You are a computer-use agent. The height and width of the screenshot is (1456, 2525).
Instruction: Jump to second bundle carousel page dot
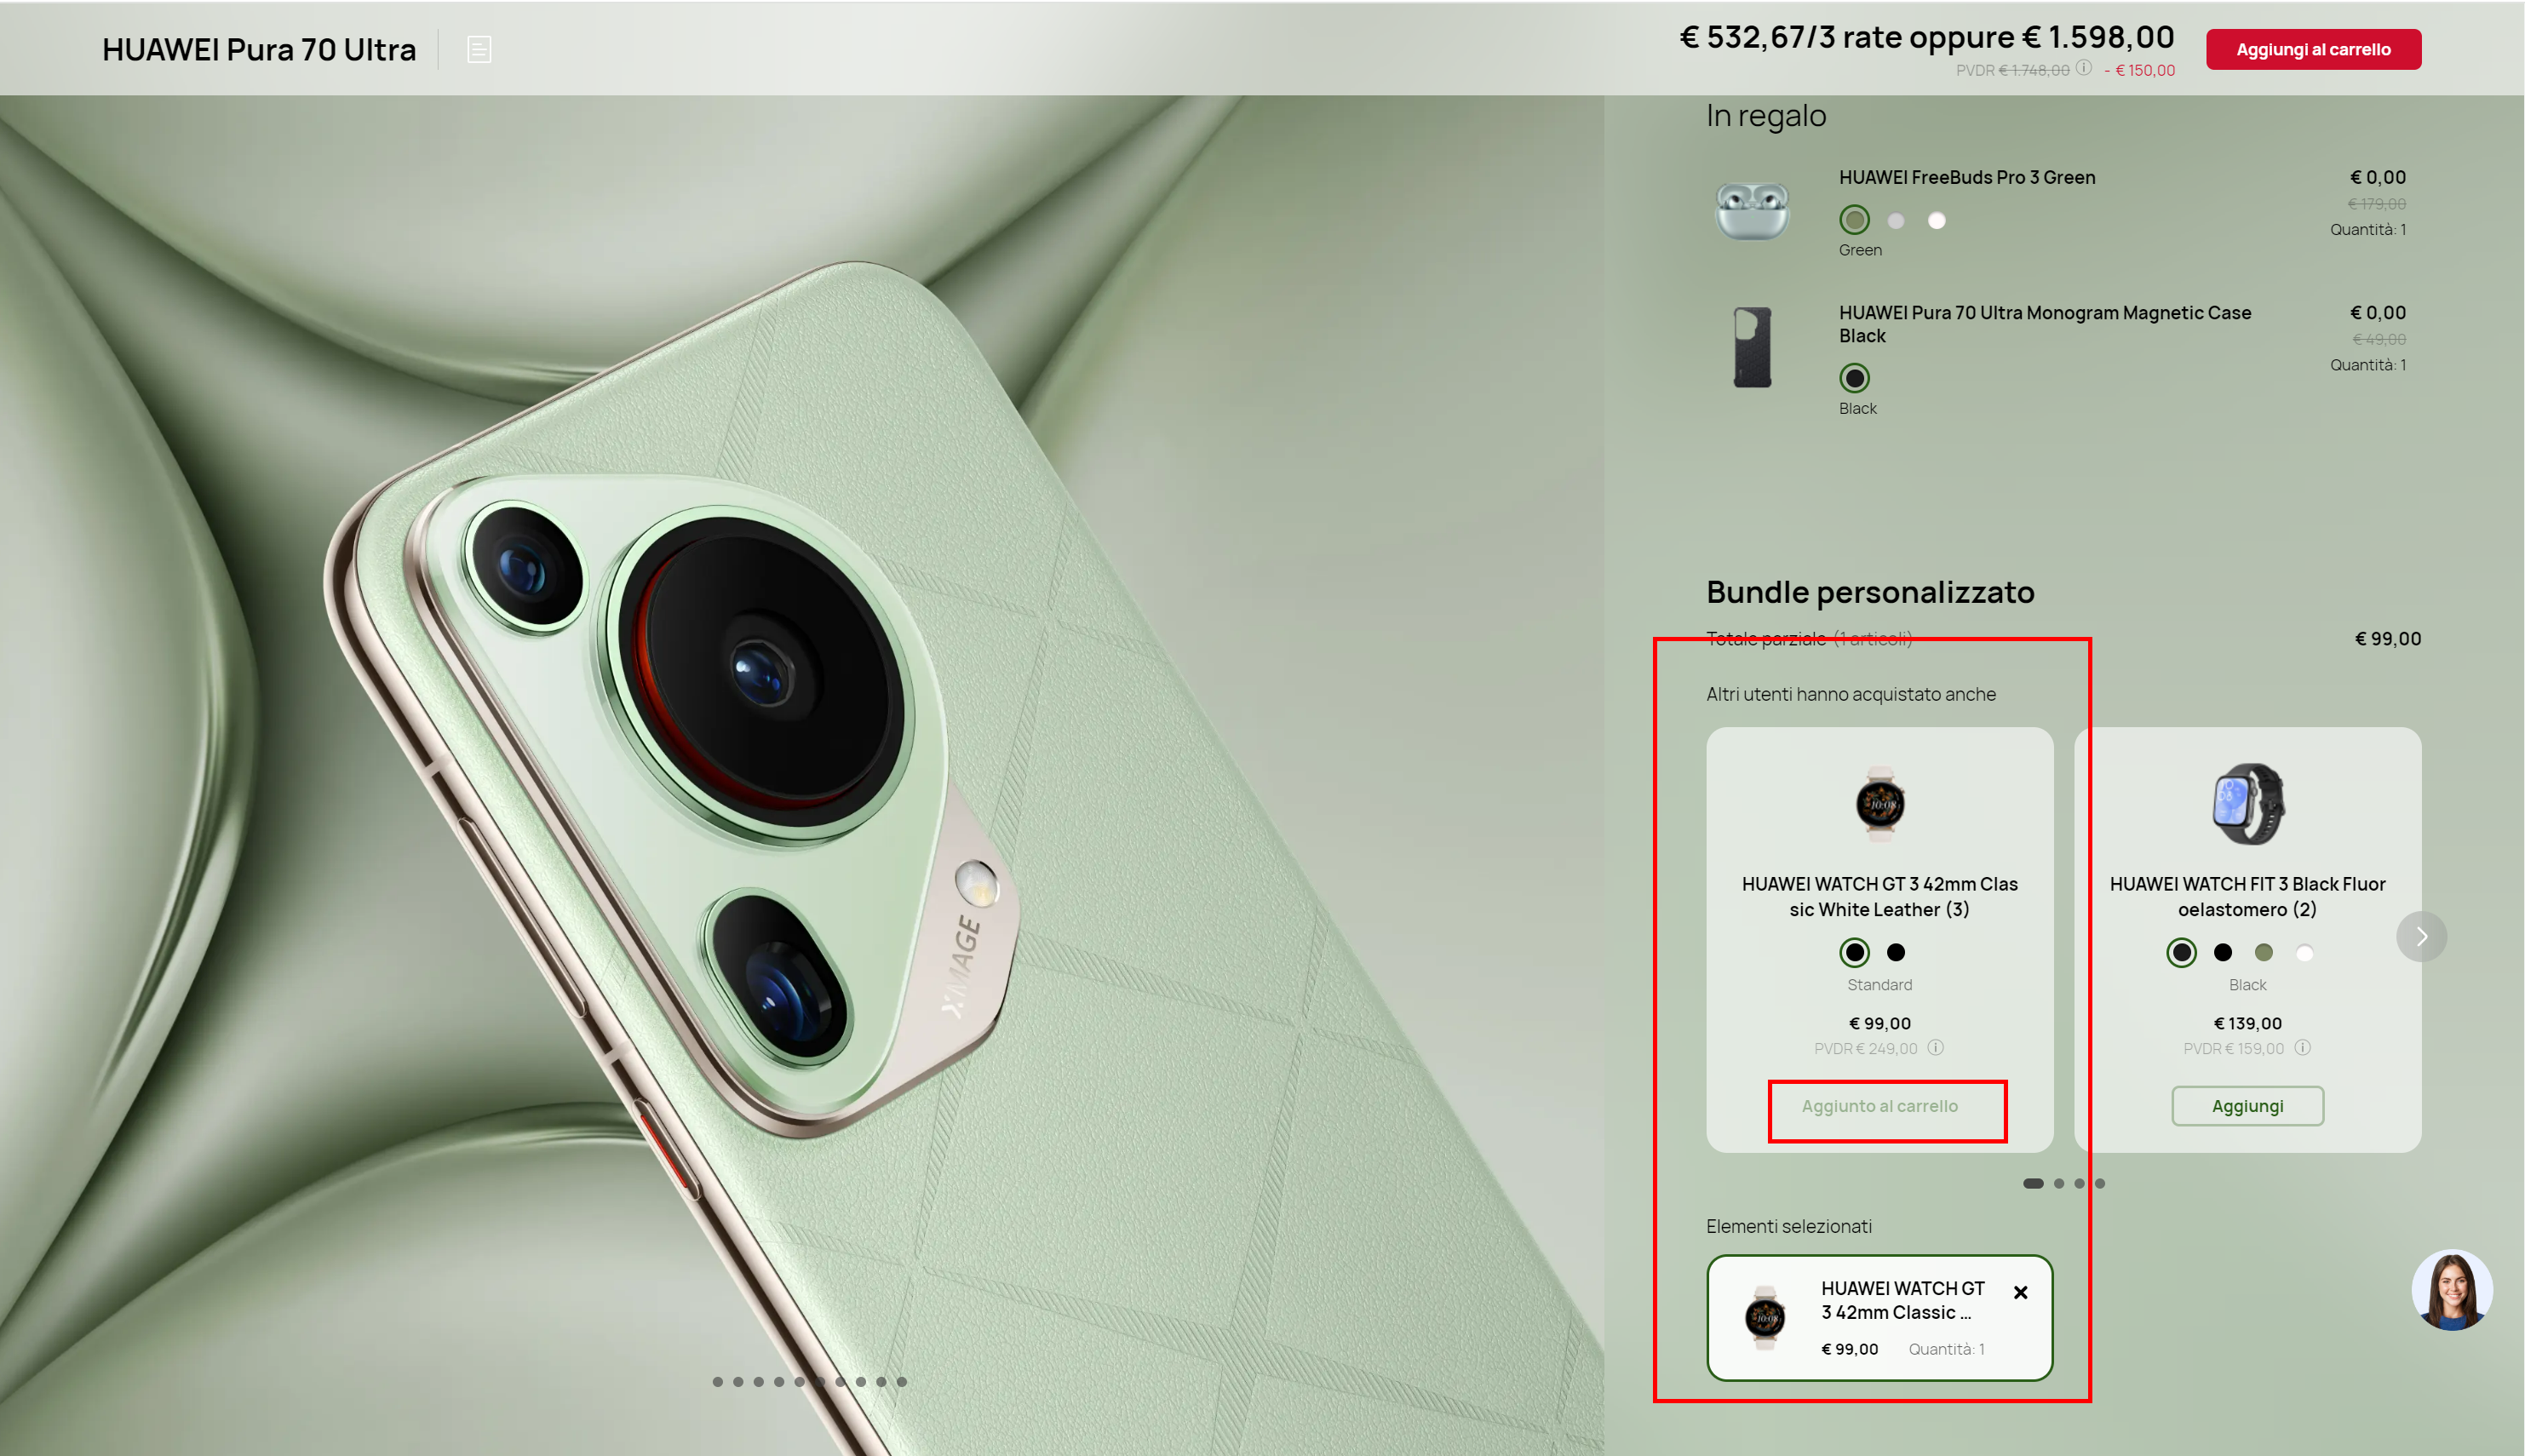[2059, 1183]
